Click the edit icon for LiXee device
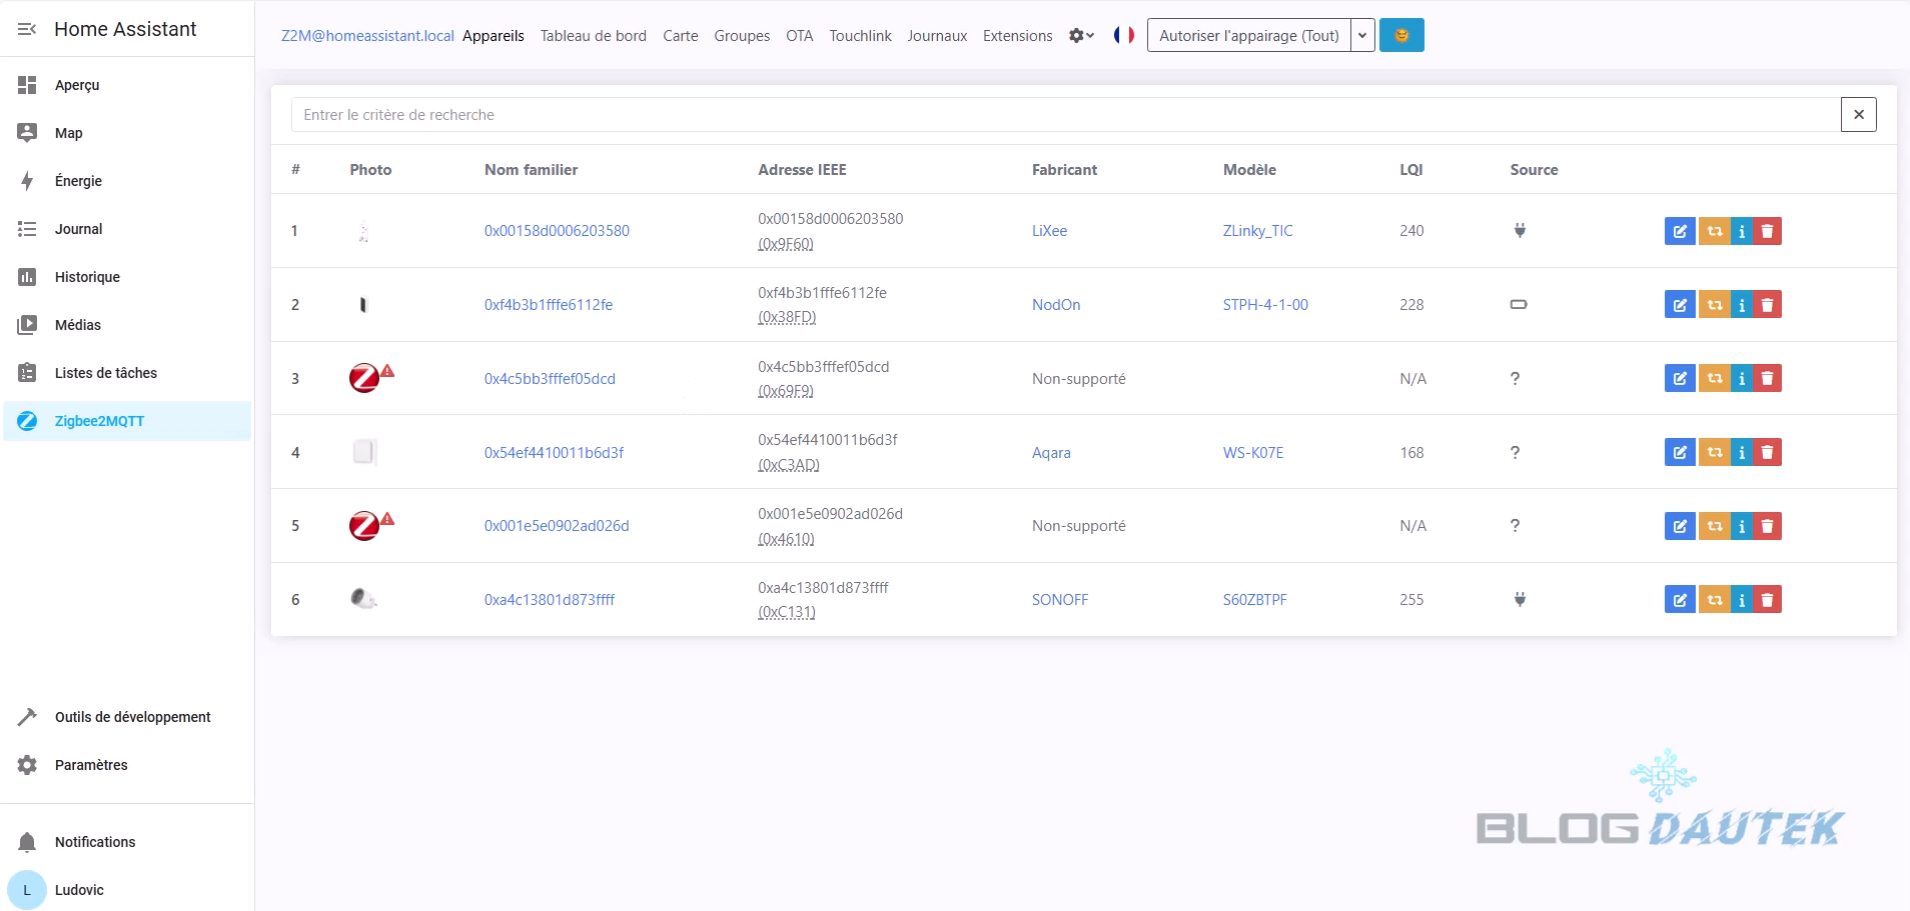Screen dimensions: 1910x911 1679,231
